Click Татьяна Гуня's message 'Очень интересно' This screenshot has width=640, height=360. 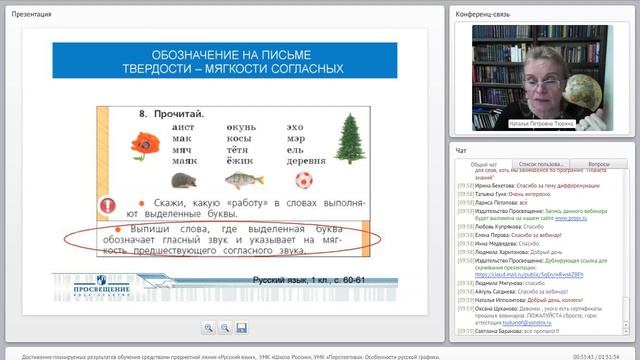tap(504, 194)
